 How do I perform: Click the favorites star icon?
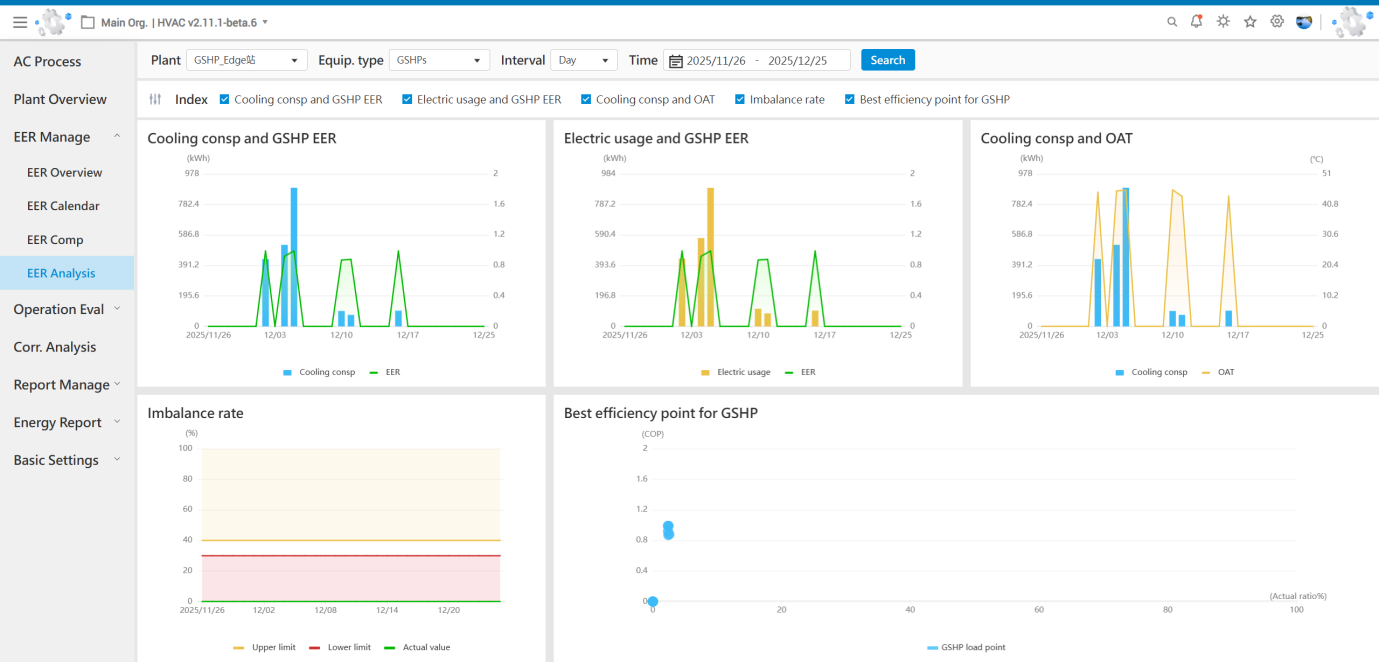[x=1250, y=22]
